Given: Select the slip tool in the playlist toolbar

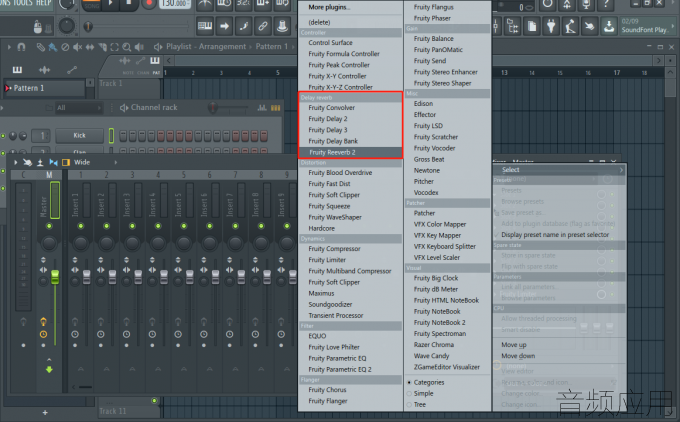Looking at the screenshot, I should [x=90, y=47].
